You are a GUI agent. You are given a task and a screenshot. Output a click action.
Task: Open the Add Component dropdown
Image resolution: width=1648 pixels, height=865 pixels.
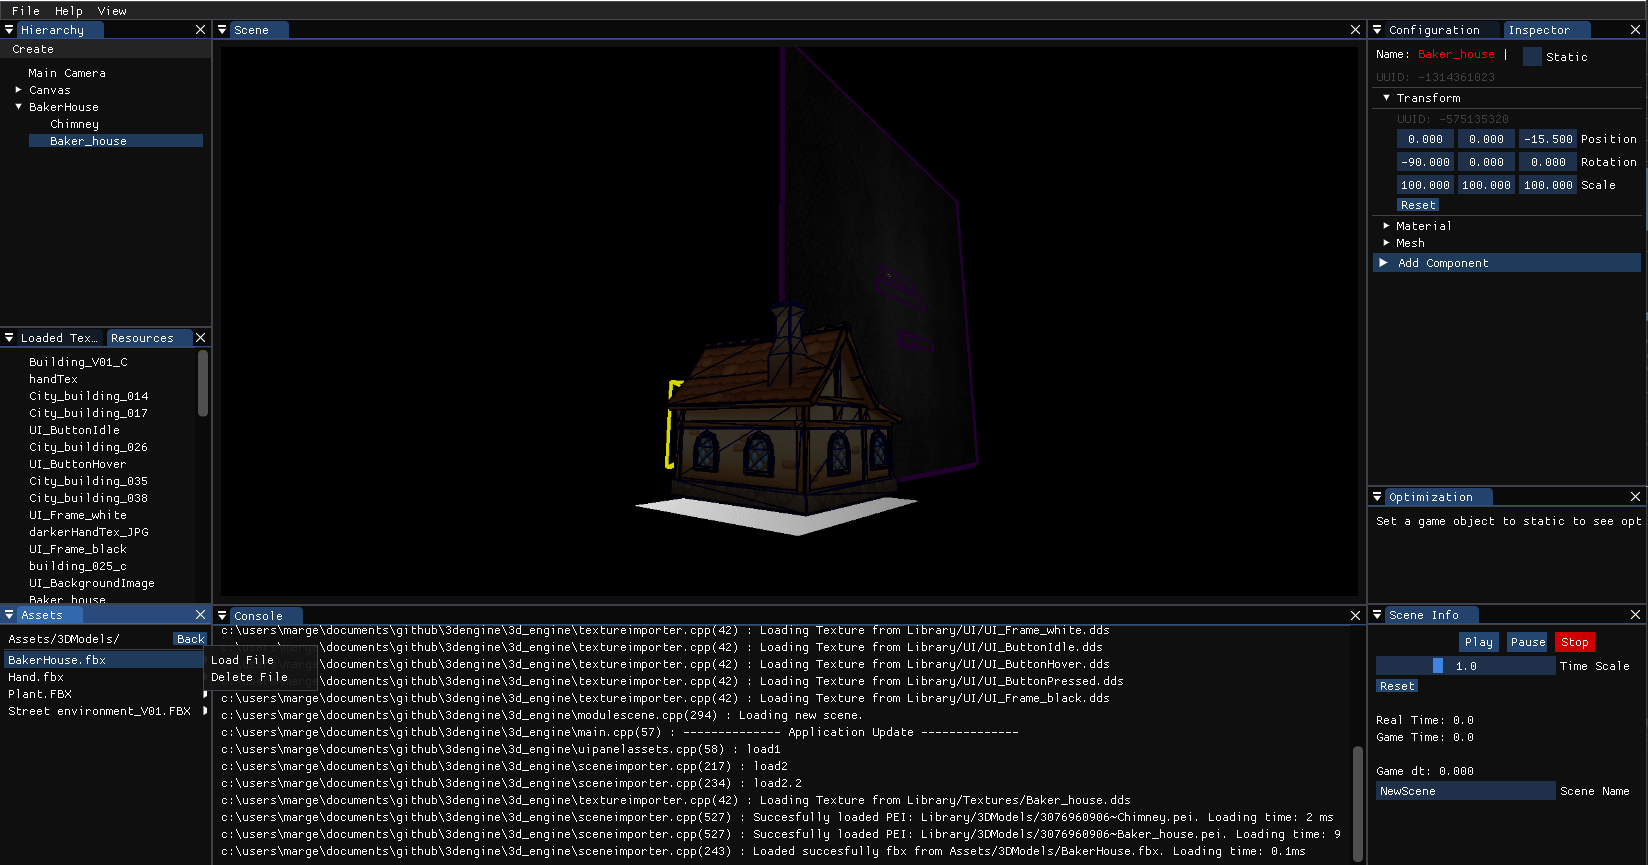(1507, 263)
